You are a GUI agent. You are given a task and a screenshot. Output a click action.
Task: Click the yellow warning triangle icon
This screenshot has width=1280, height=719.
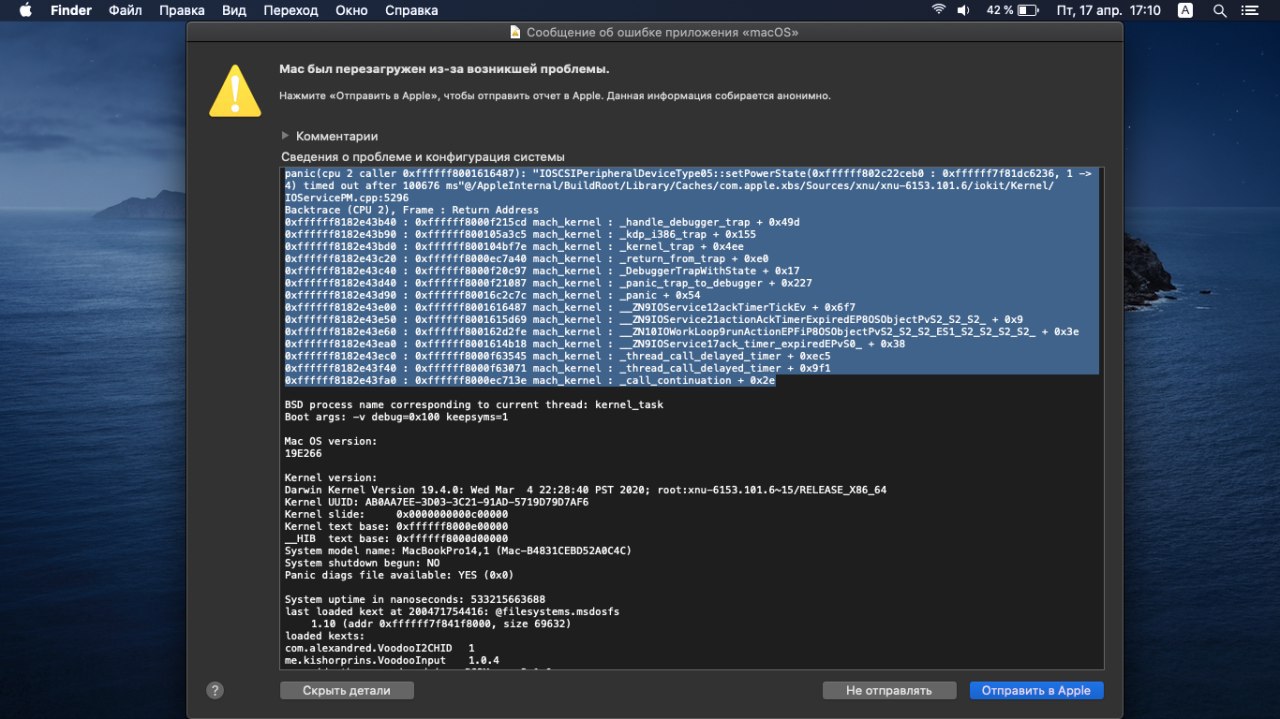click(x=234, y=91)
